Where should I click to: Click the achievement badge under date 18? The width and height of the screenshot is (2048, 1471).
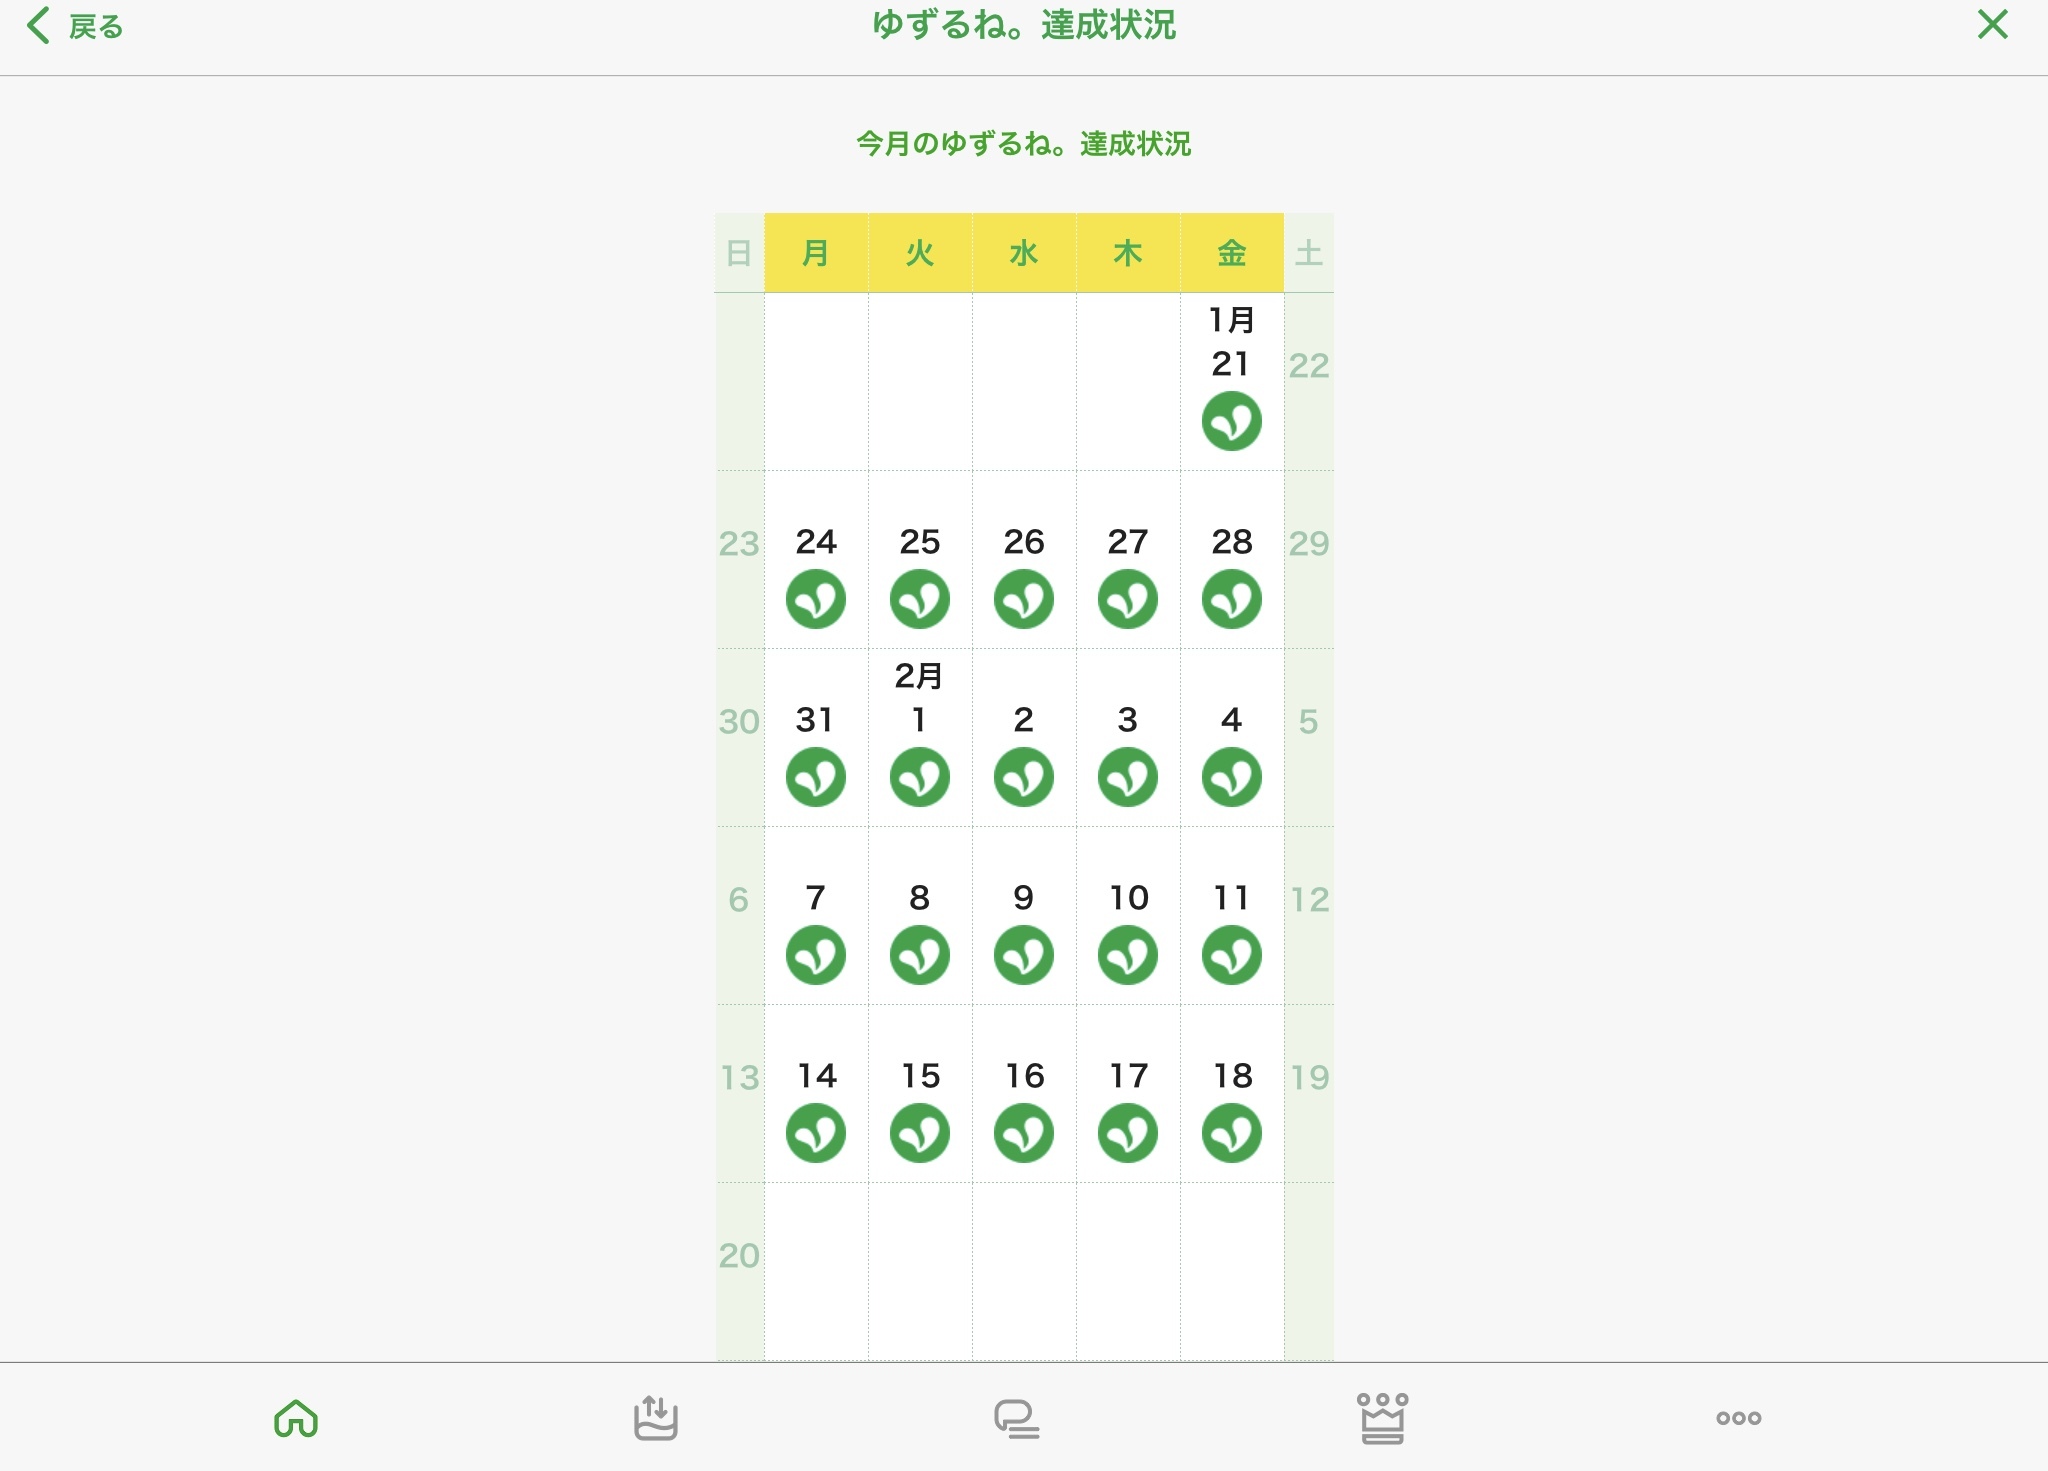click(1231, 1133)
